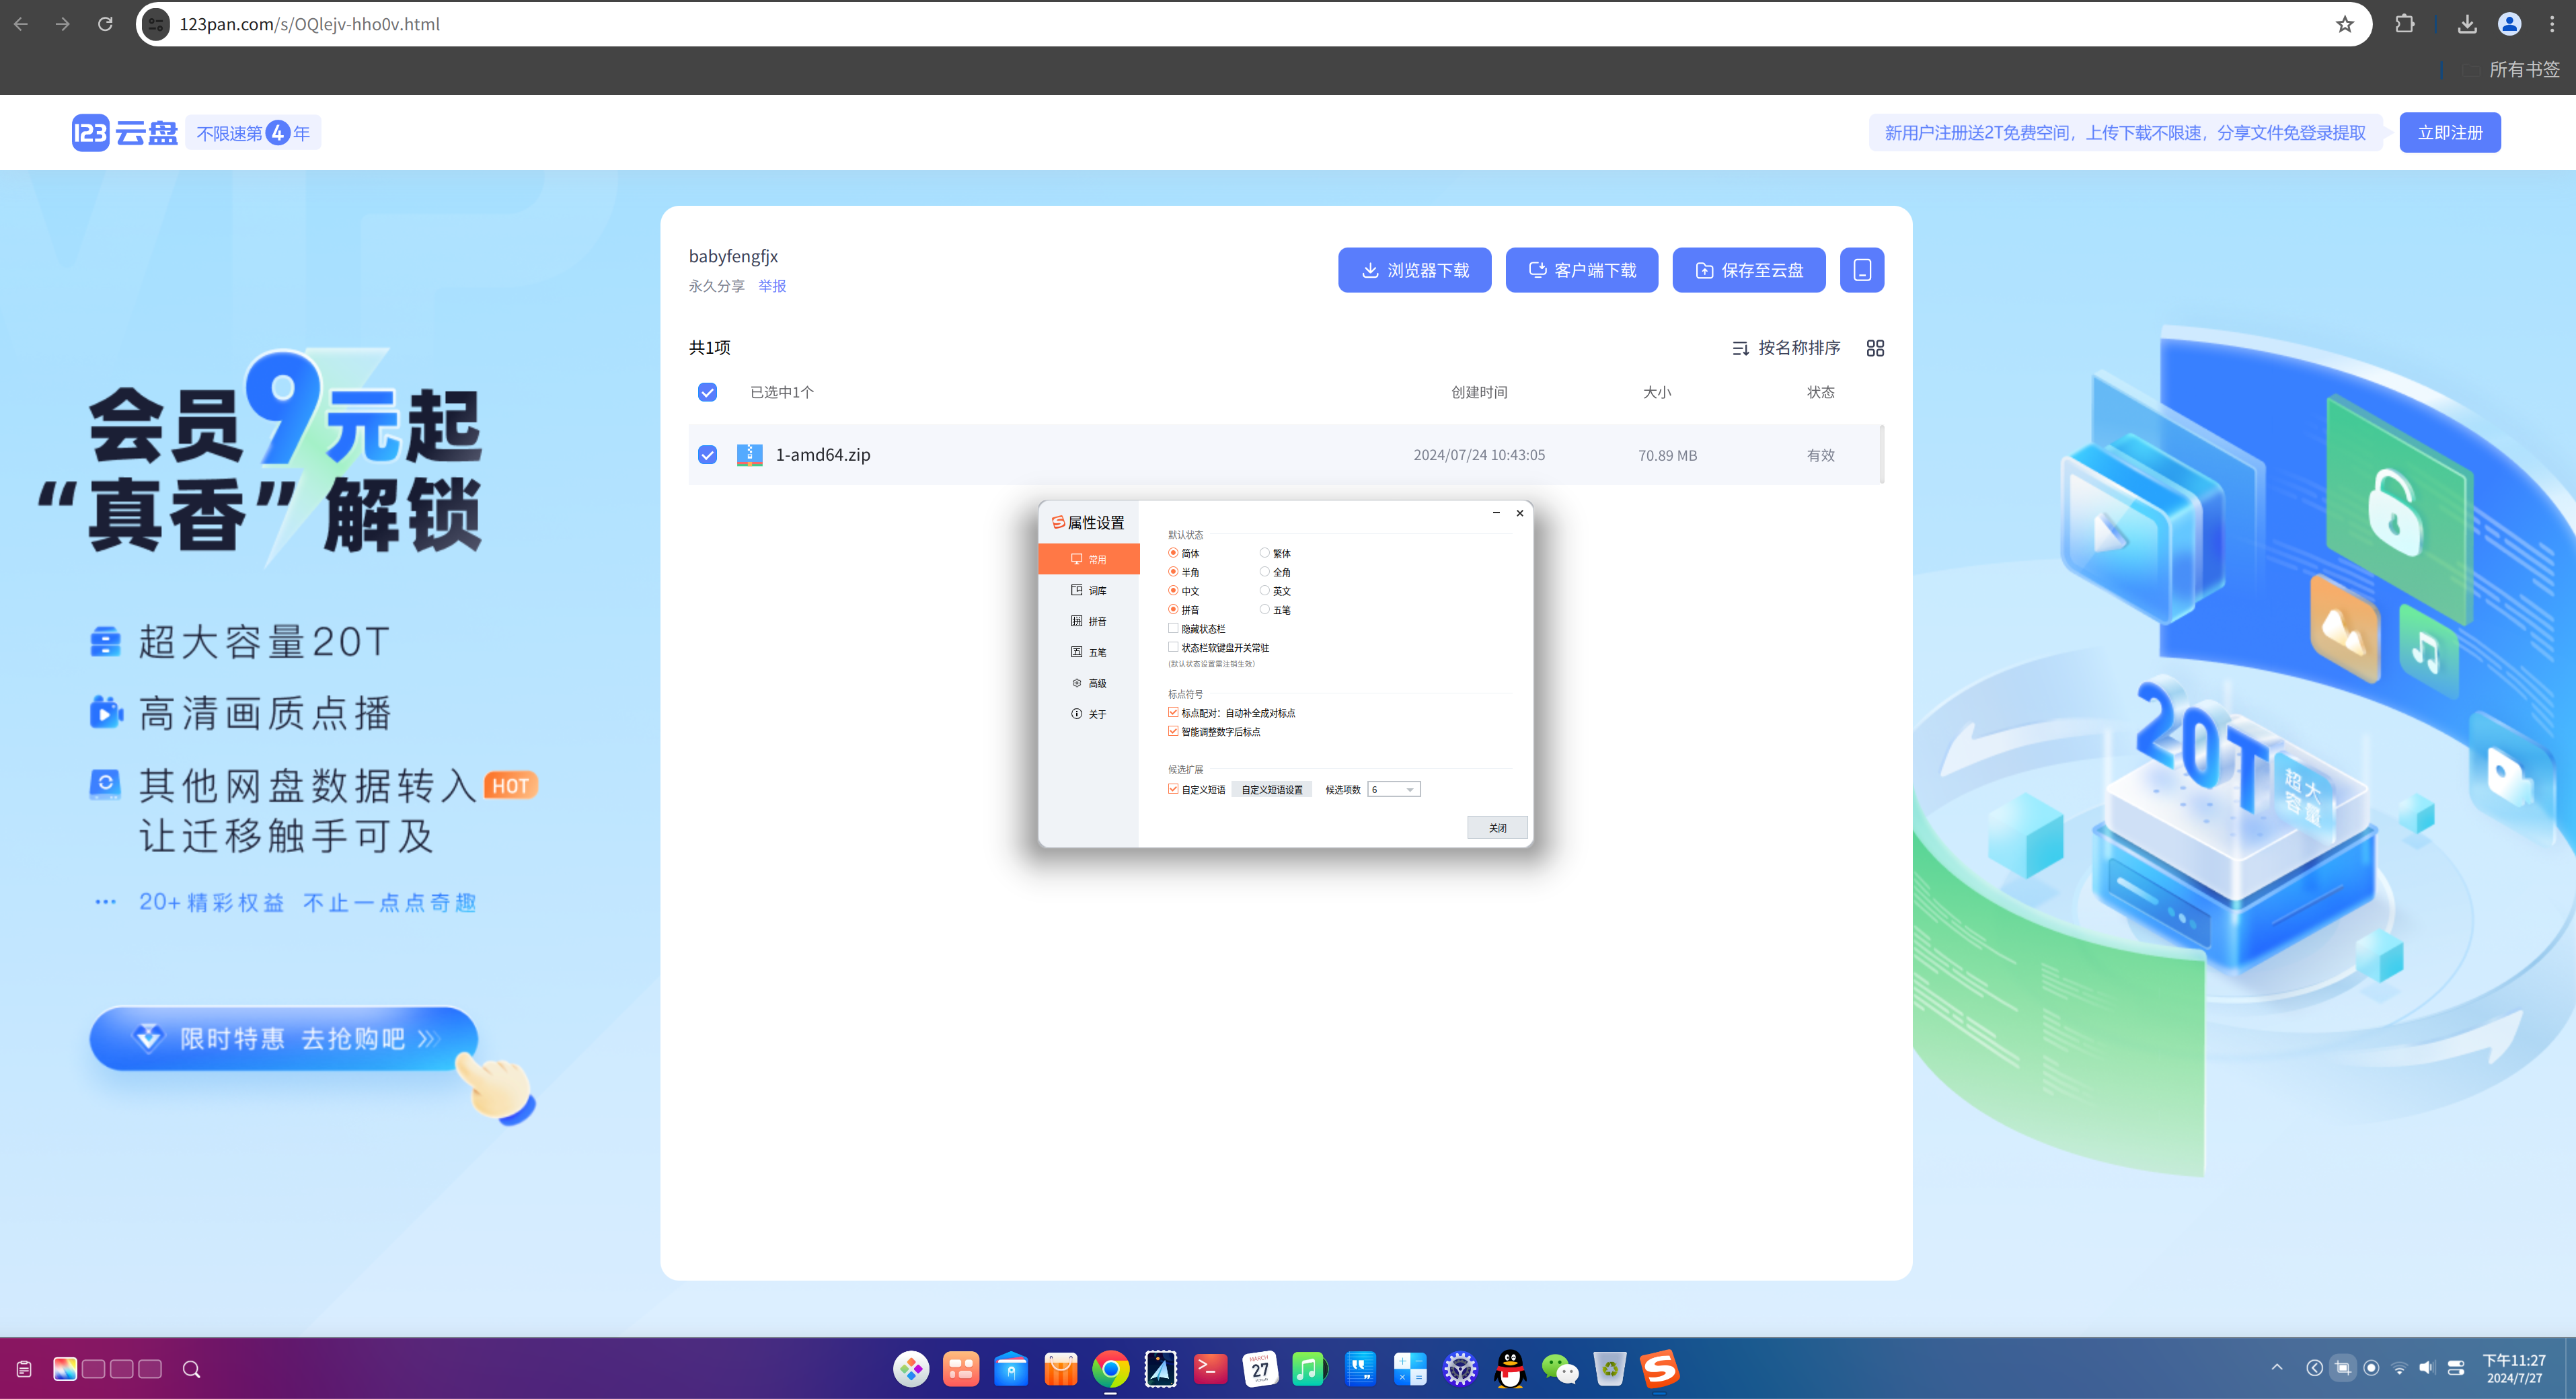Switch to grid view icon

click(x=1875, y=348)
